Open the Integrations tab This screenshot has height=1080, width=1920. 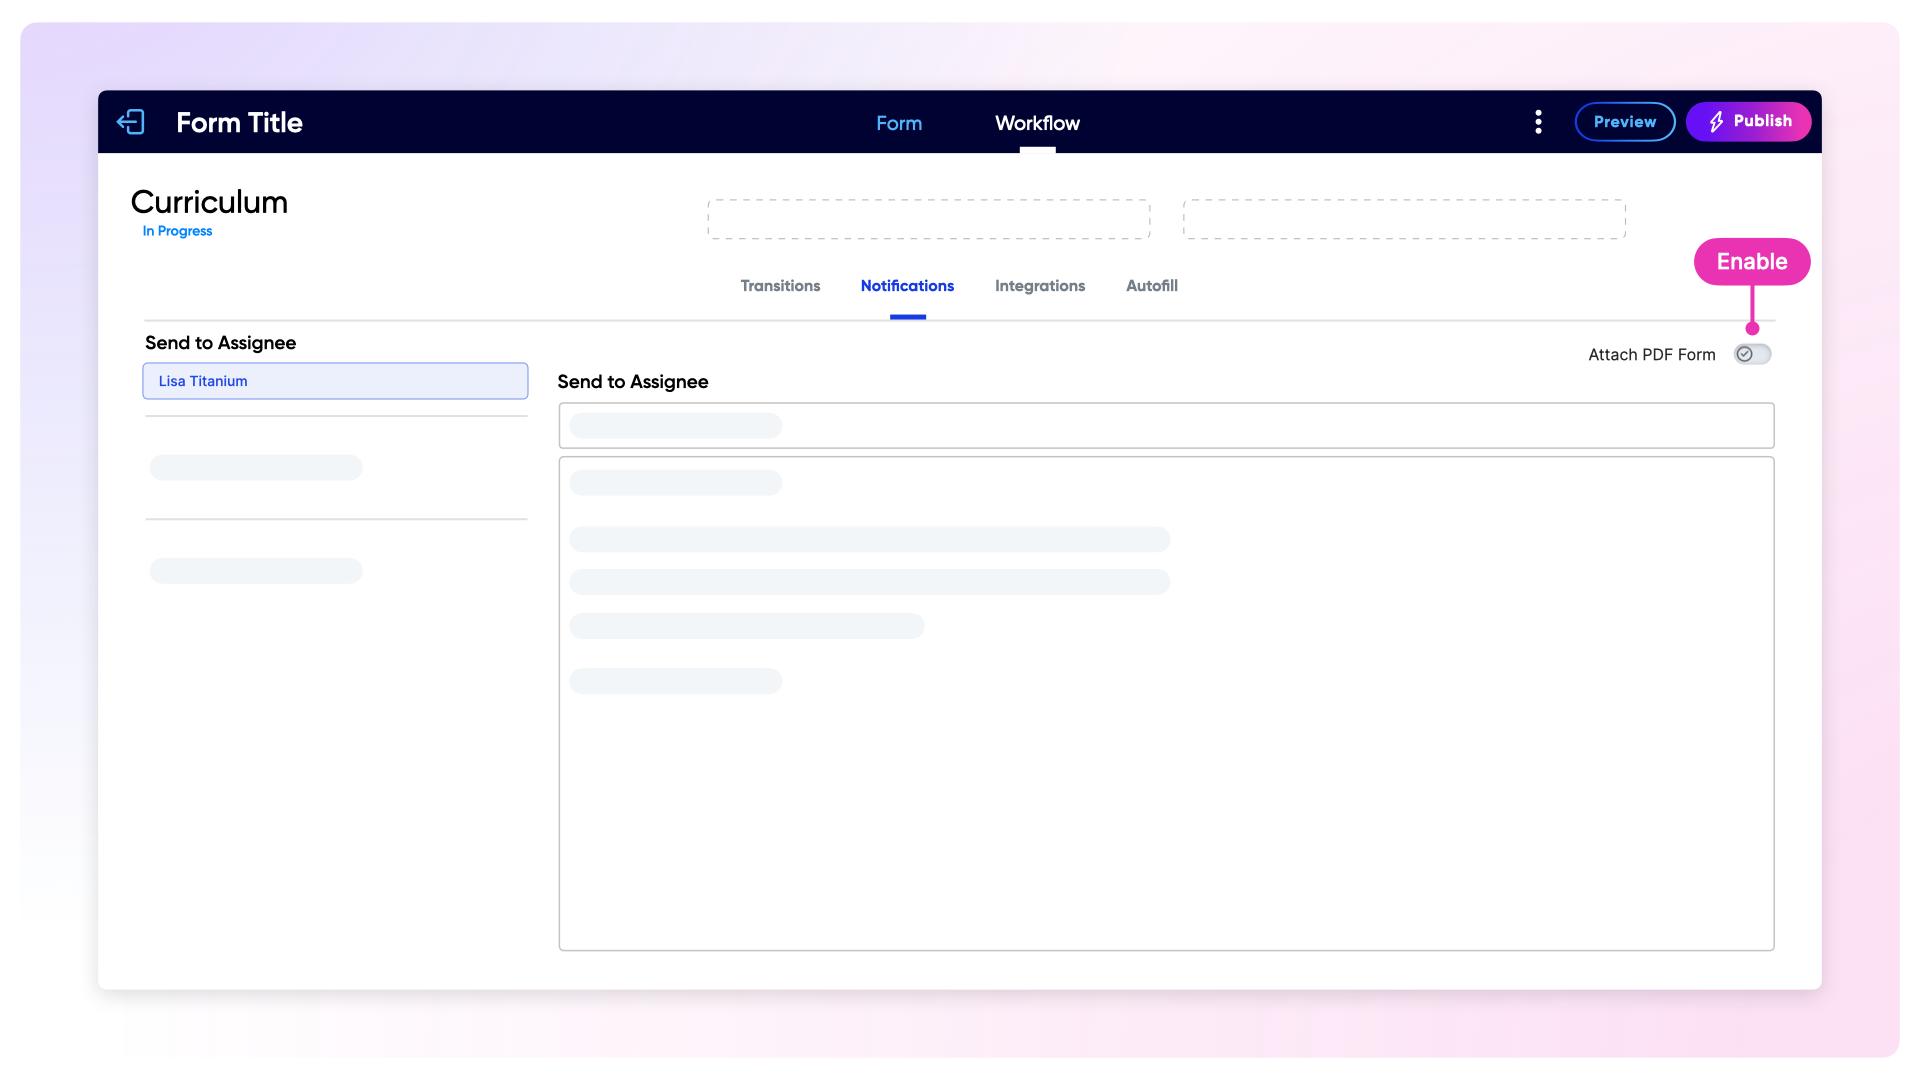tap(1039, 286)
